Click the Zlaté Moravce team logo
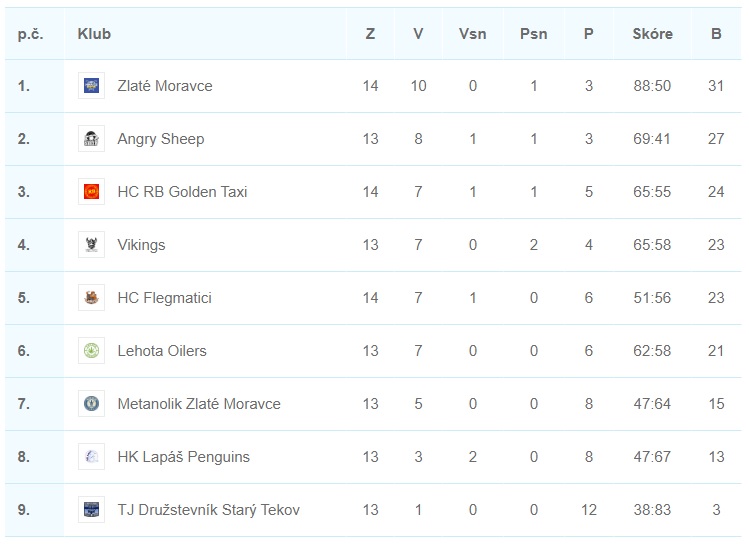749x547 pixels. pos(91,86)
